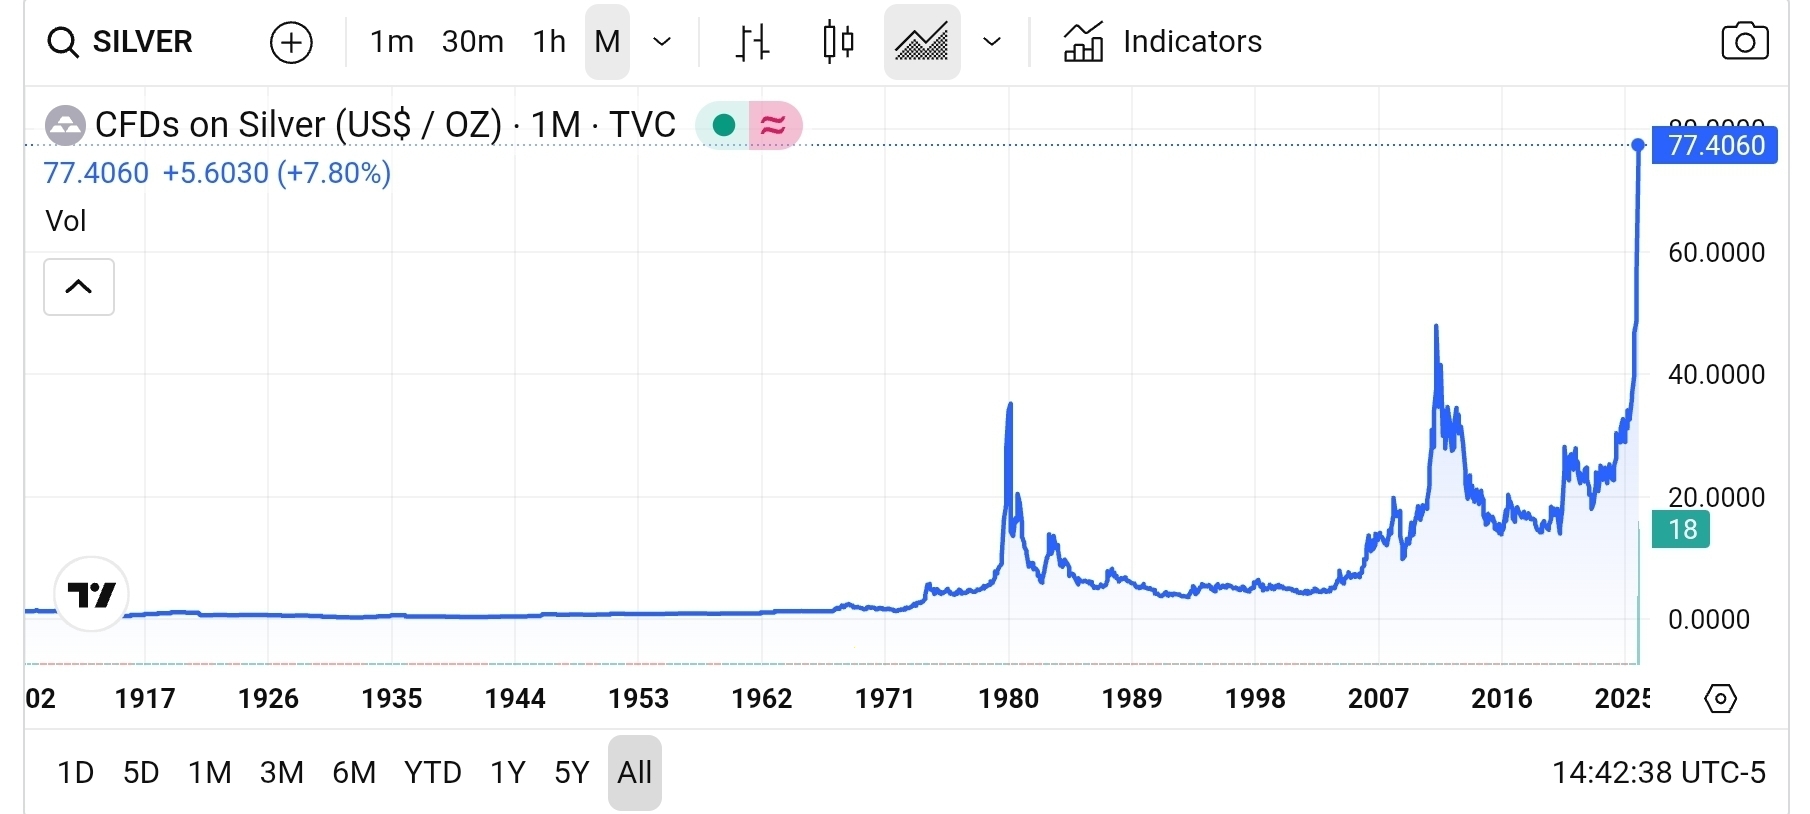Click the volume value label 18
This screenshot has width=1810, height=814.
(1682, 529)
